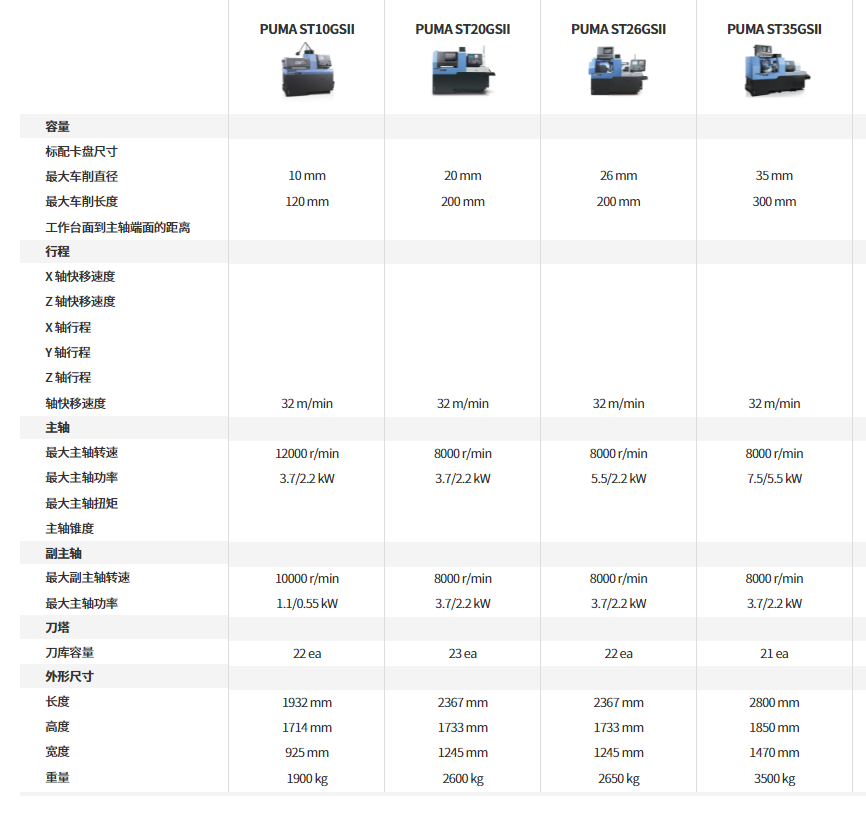Image resolution: width=866 pixels, height=813 pixels.
Task: Select the 1900 kg weight value
Action: pos(307,778)
